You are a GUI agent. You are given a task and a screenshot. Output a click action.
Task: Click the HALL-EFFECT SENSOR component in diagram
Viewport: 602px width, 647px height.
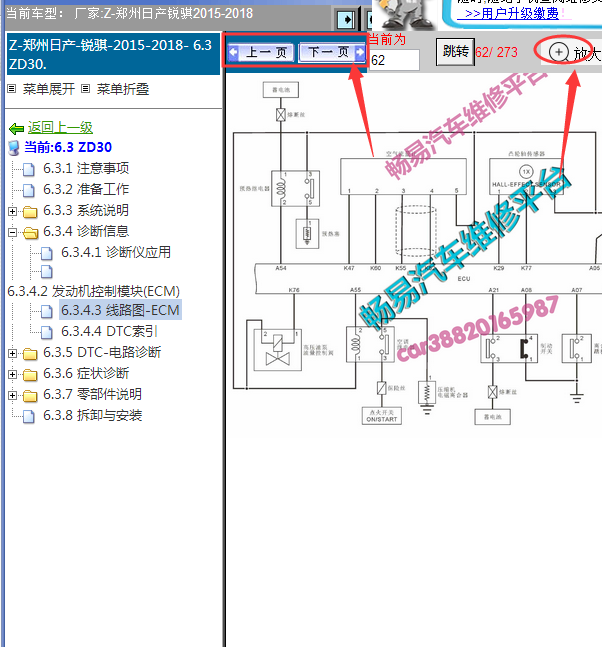526,177
